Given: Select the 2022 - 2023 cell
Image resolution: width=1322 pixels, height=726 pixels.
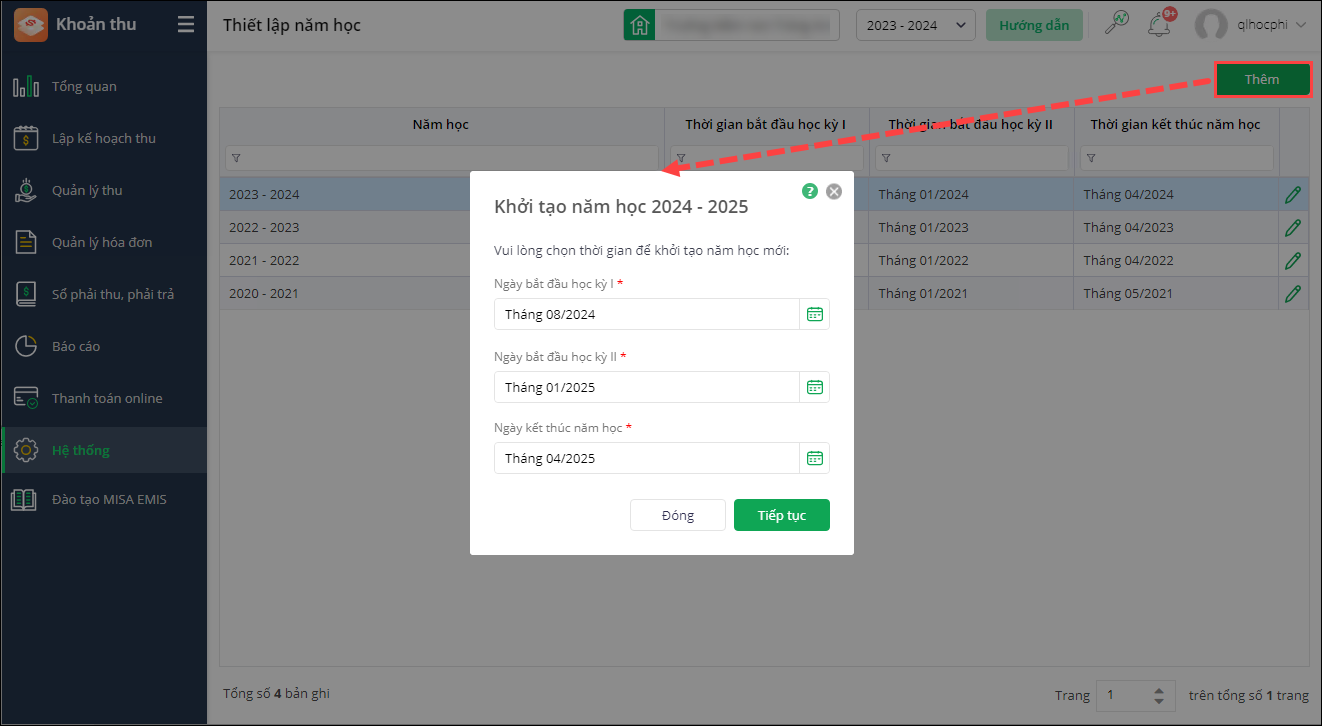Looking at the screenshot, I should point(264,228).
